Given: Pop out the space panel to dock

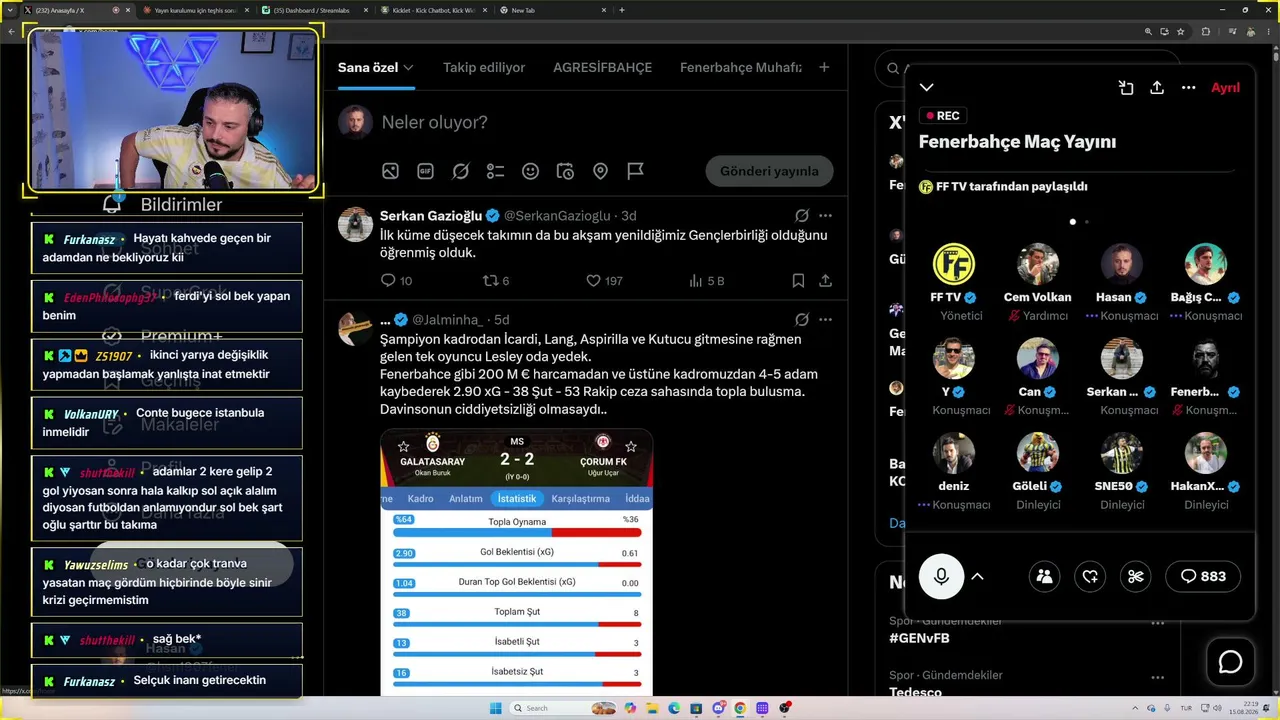Looking at the screenshot, I should (x=1126, y=88).
